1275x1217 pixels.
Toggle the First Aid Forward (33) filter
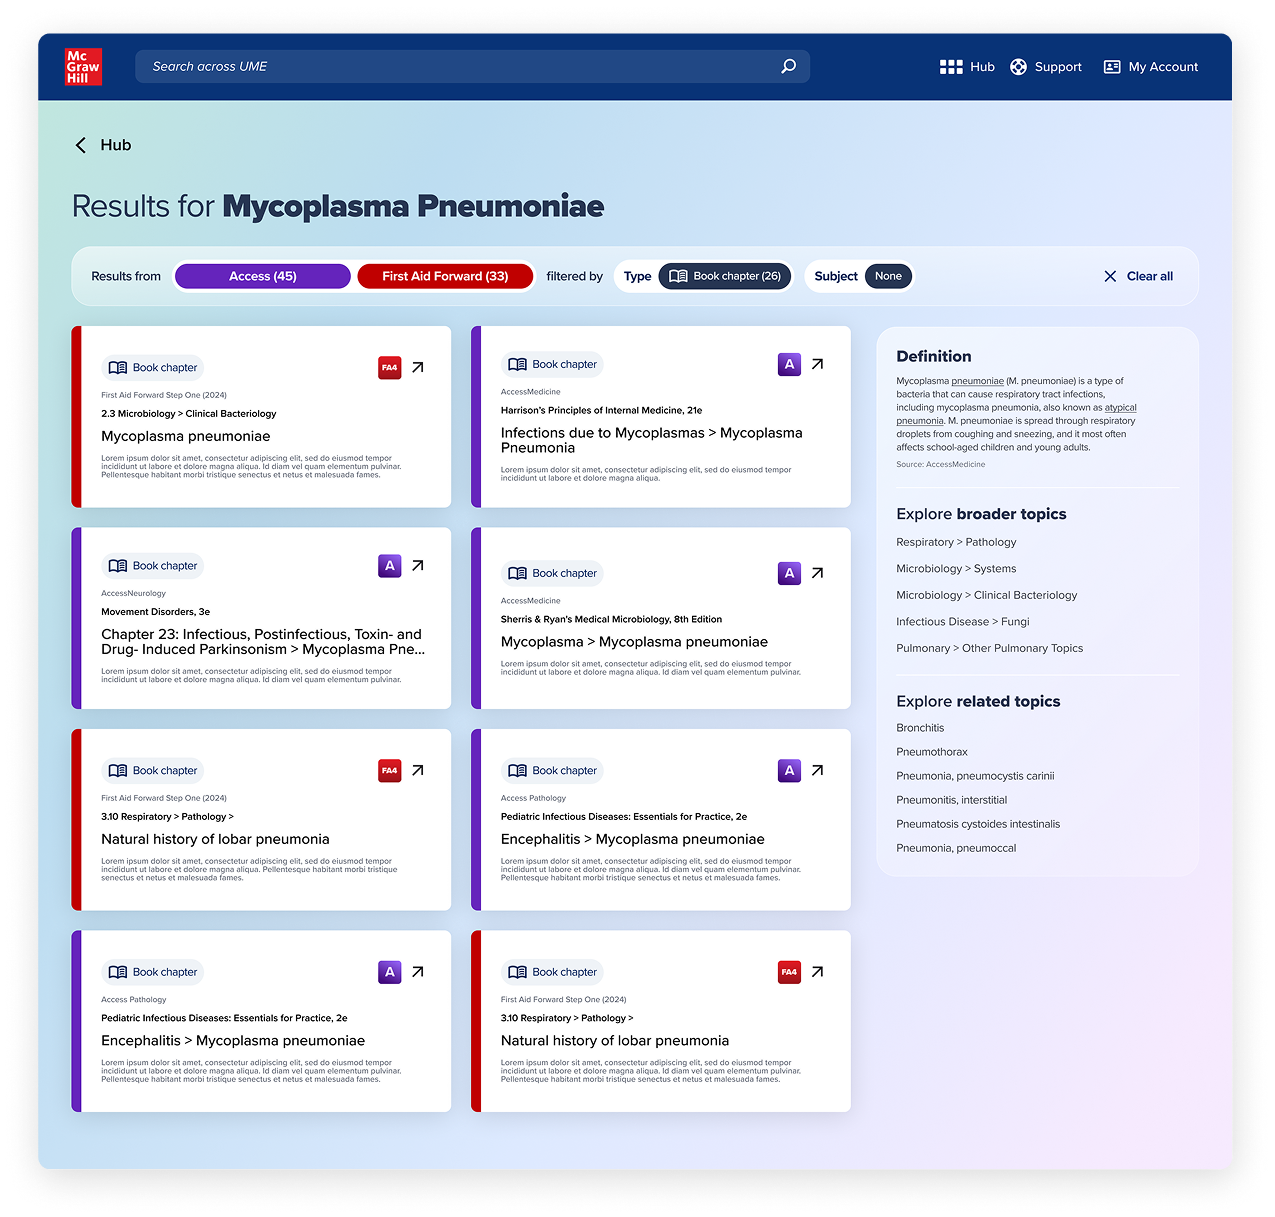point(445,276)
